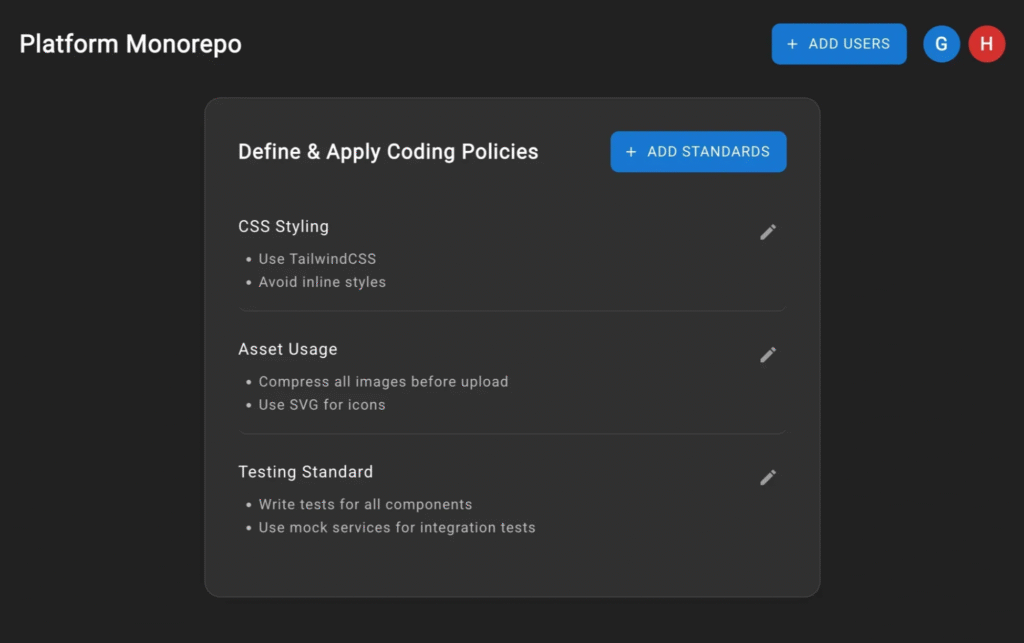1024x643 pixels.
Task: Click the plus icon in Add Users
Action: [792, 44]
